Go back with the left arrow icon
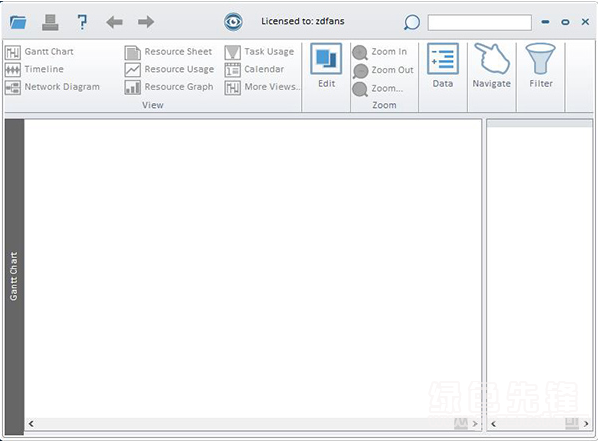This screenshot has height=441, width=598. coord(114,22)
